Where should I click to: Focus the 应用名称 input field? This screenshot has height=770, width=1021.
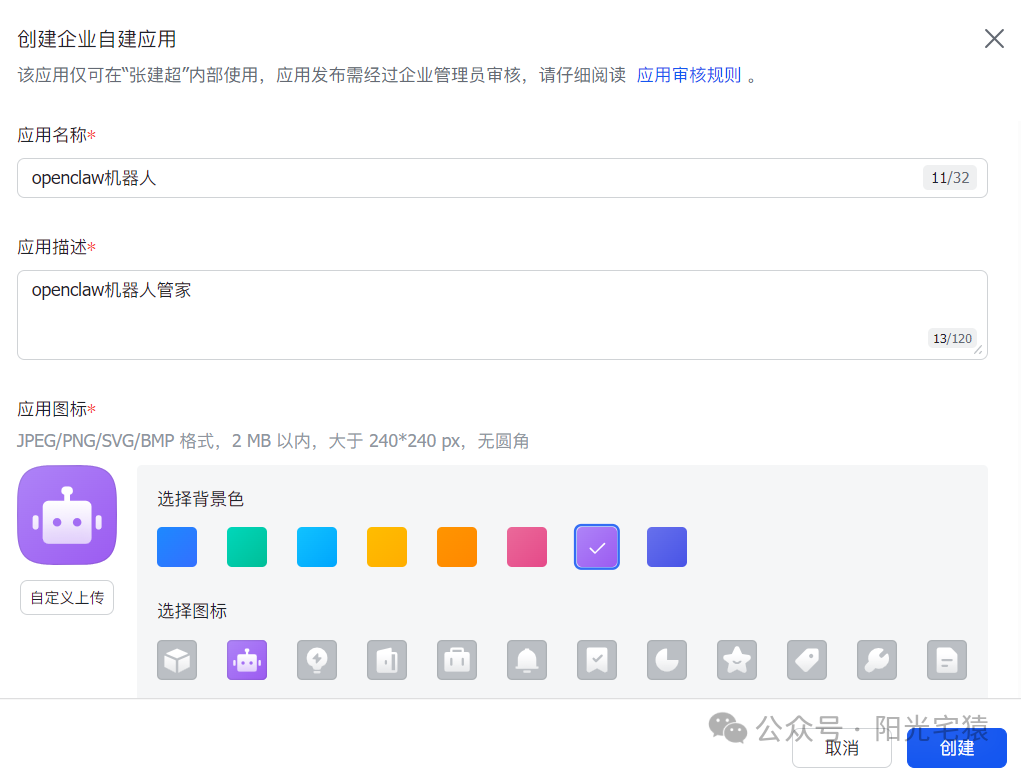[x=502, y=178]
